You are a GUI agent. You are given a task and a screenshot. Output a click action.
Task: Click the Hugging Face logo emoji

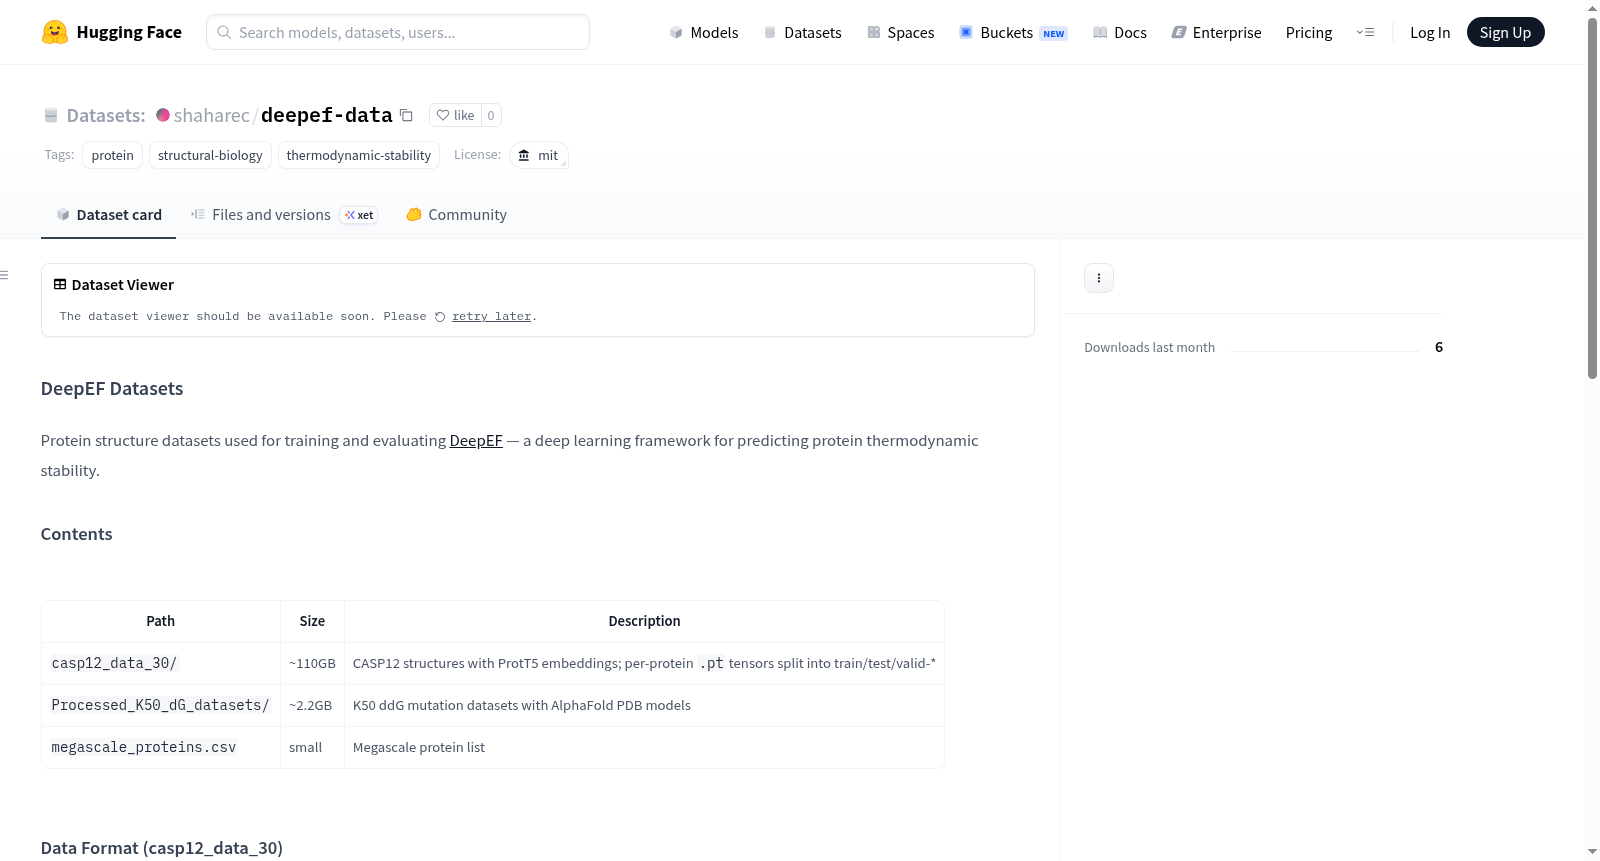[x=55, y=32]
